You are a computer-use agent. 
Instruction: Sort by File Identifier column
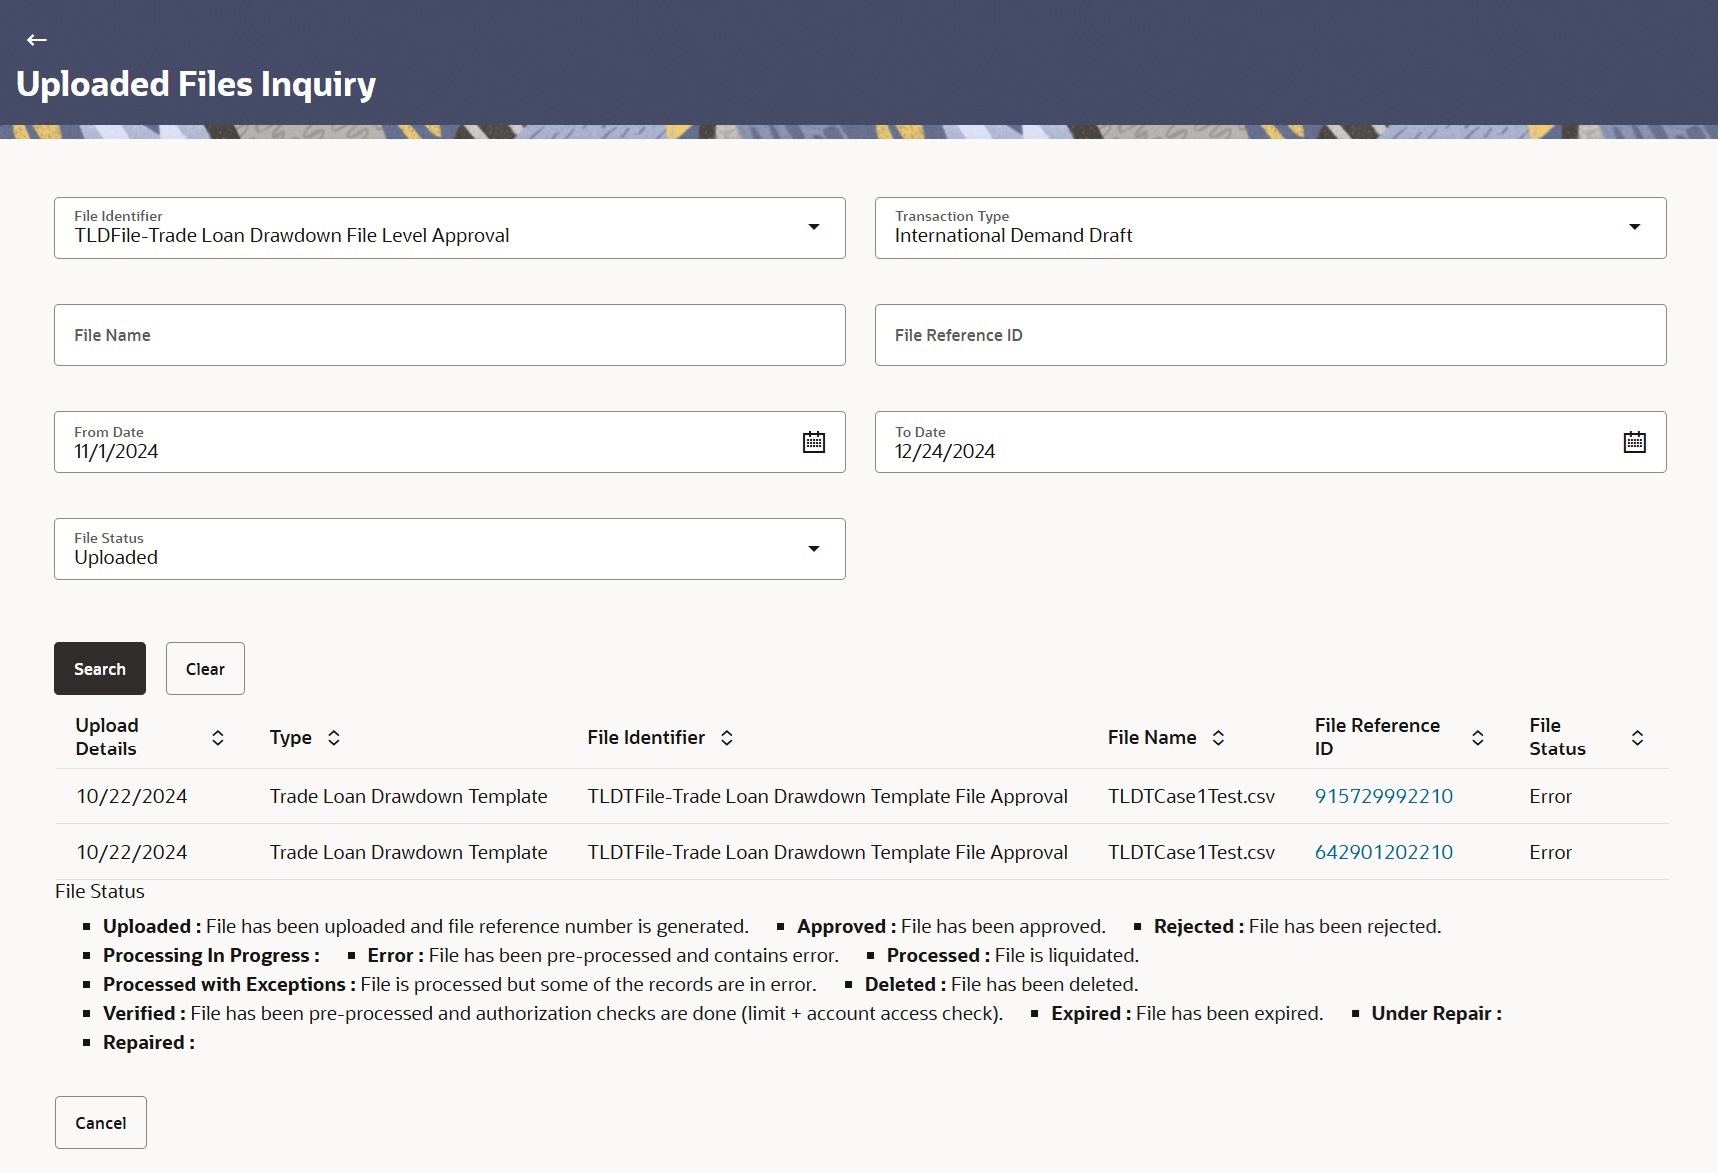point(727,738)
